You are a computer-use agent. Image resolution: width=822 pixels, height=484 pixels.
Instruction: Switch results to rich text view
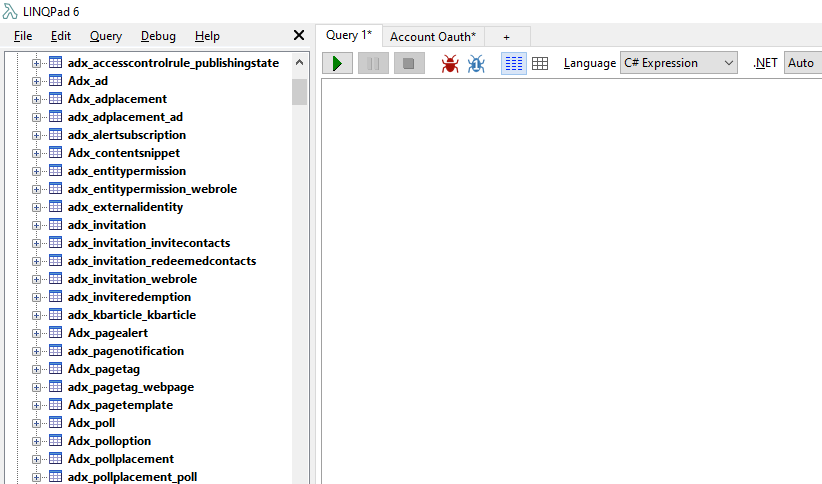[514, 63]
